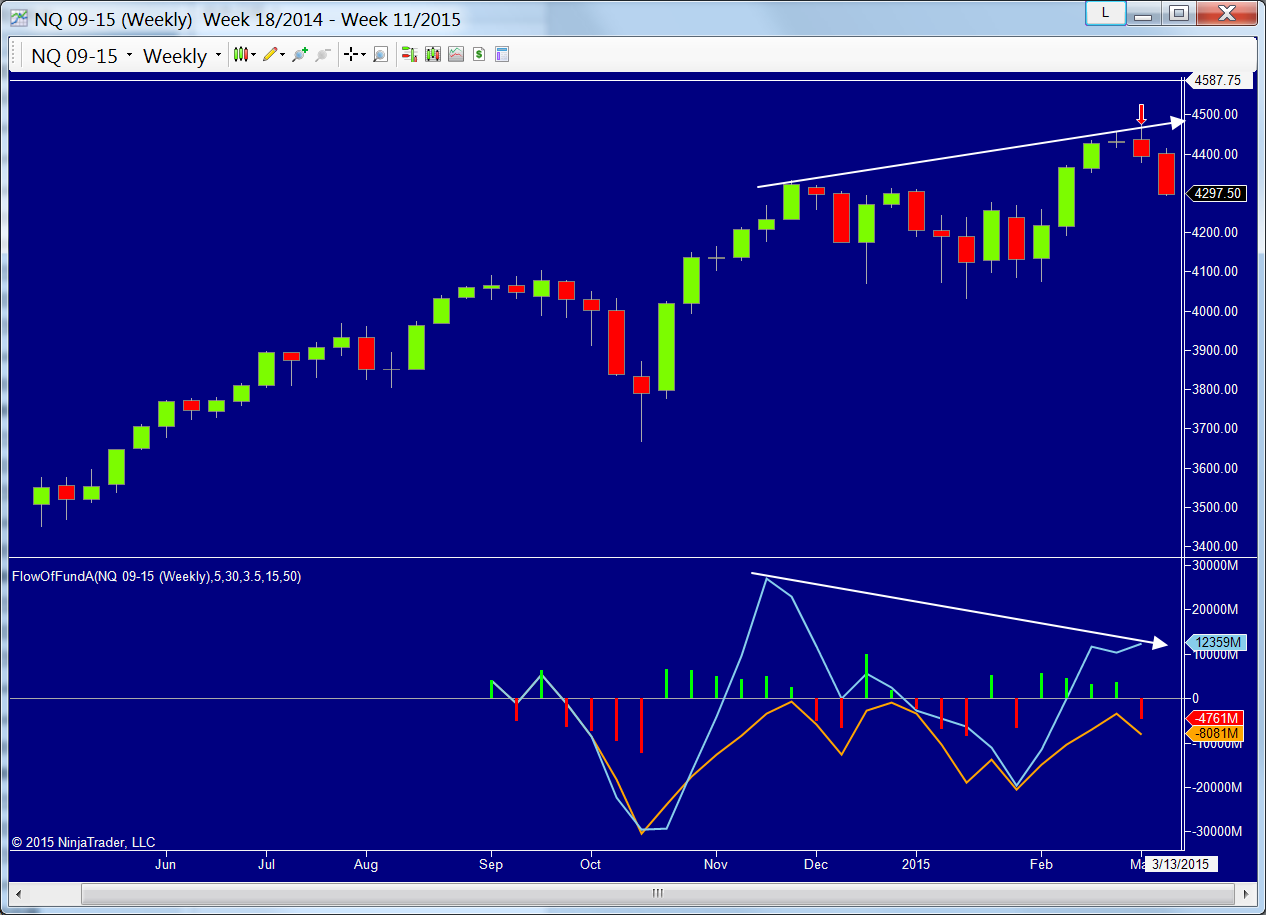
Task: Click the dollar sign document icon
Action: tap(478, 54)
